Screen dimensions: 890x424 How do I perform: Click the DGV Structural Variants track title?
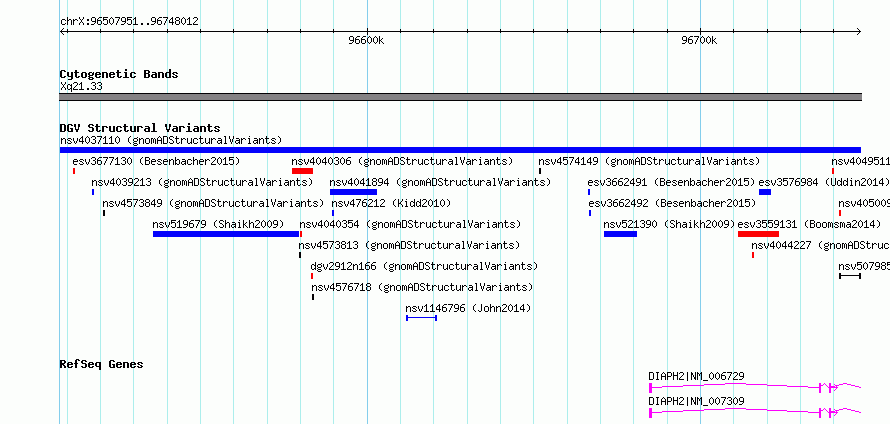point(140,128)
